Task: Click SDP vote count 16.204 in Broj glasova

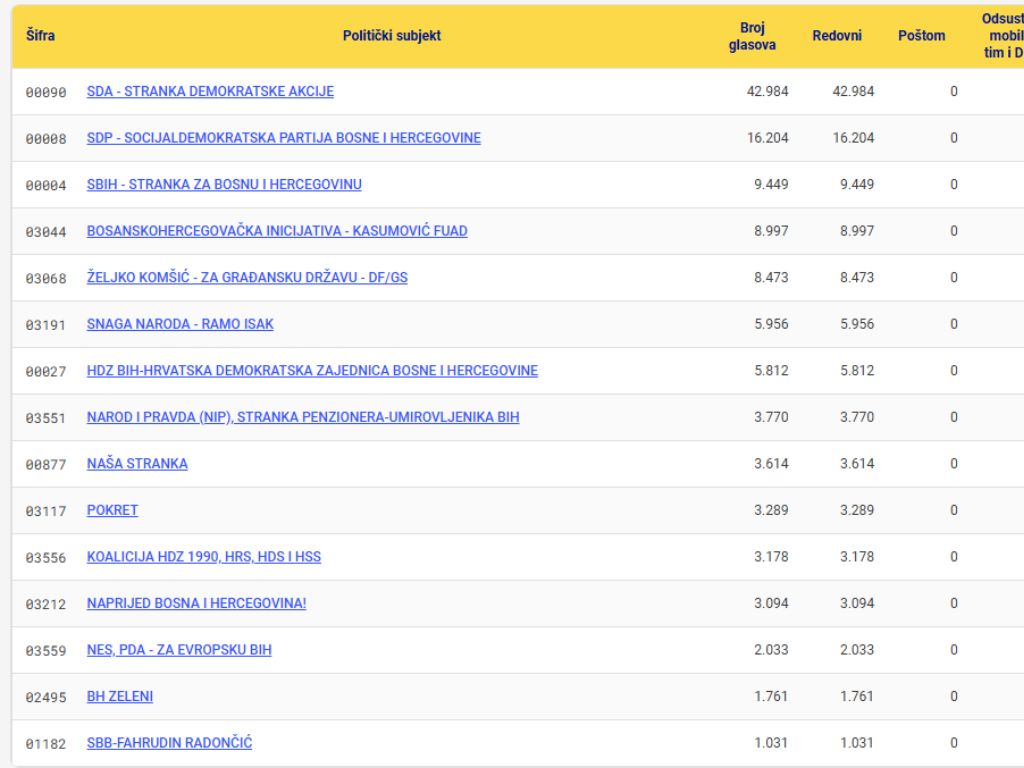Action: coord(767,138)
